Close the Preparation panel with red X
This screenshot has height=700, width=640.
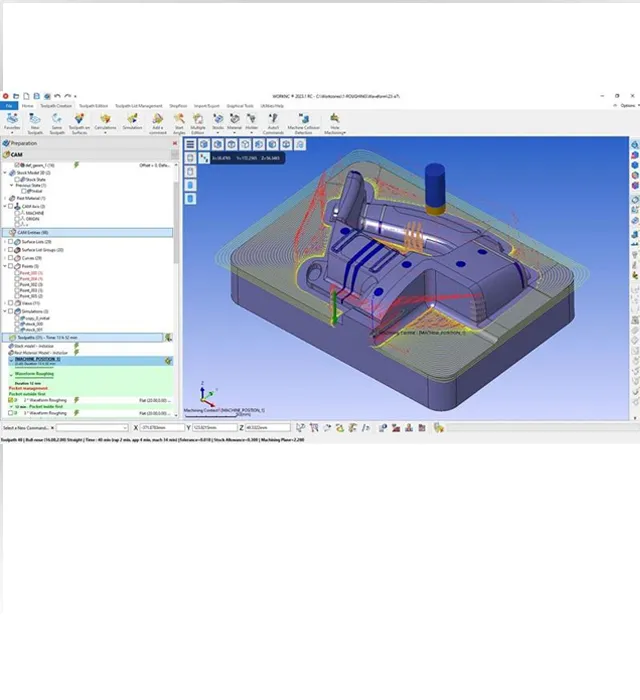(x=175, y=143)
